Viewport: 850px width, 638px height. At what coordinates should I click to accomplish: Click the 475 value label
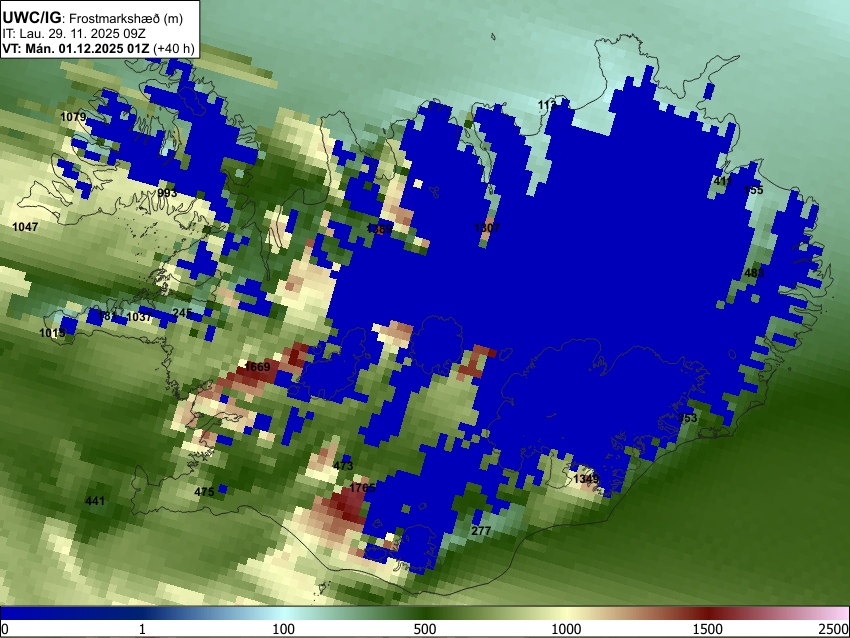click(x=204, y=492)
